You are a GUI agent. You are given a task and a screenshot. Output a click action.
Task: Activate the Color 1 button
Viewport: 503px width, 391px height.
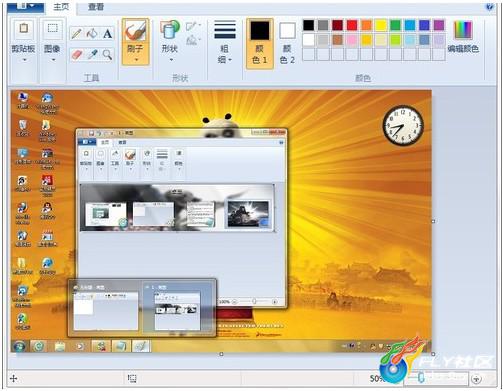[x=260, y=44]
